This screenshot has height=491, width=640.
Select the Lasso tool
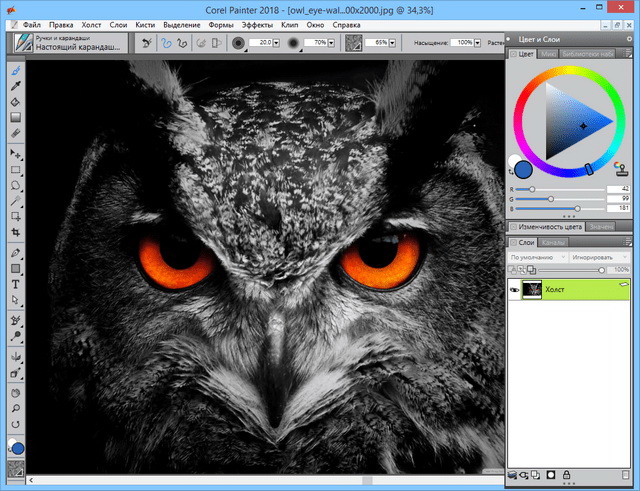tap(16, 185)
